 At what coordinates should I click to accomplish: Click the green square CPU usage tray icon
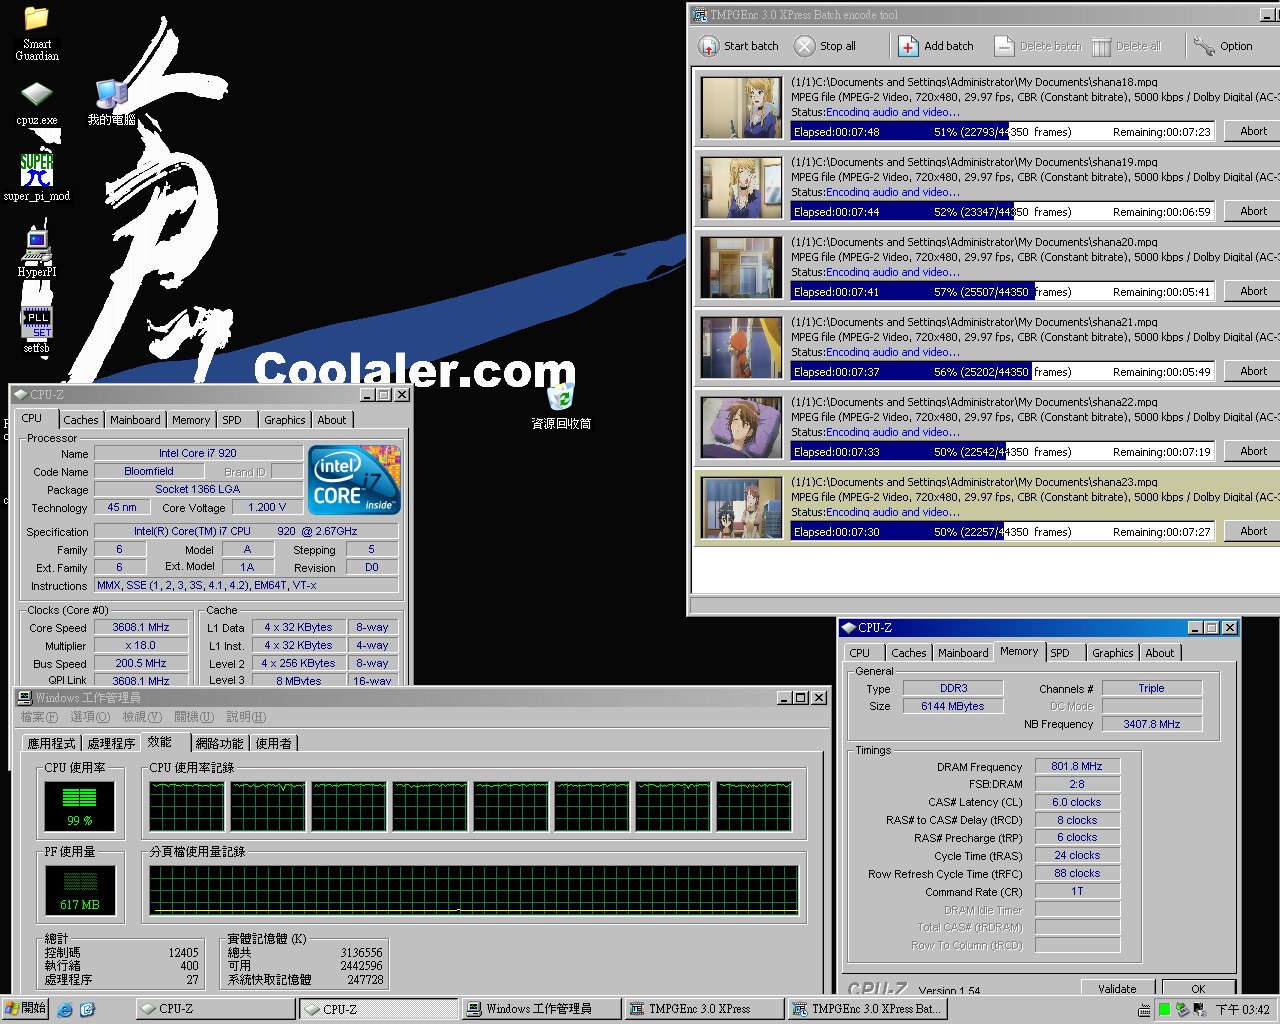(x=1164, y=1010)
